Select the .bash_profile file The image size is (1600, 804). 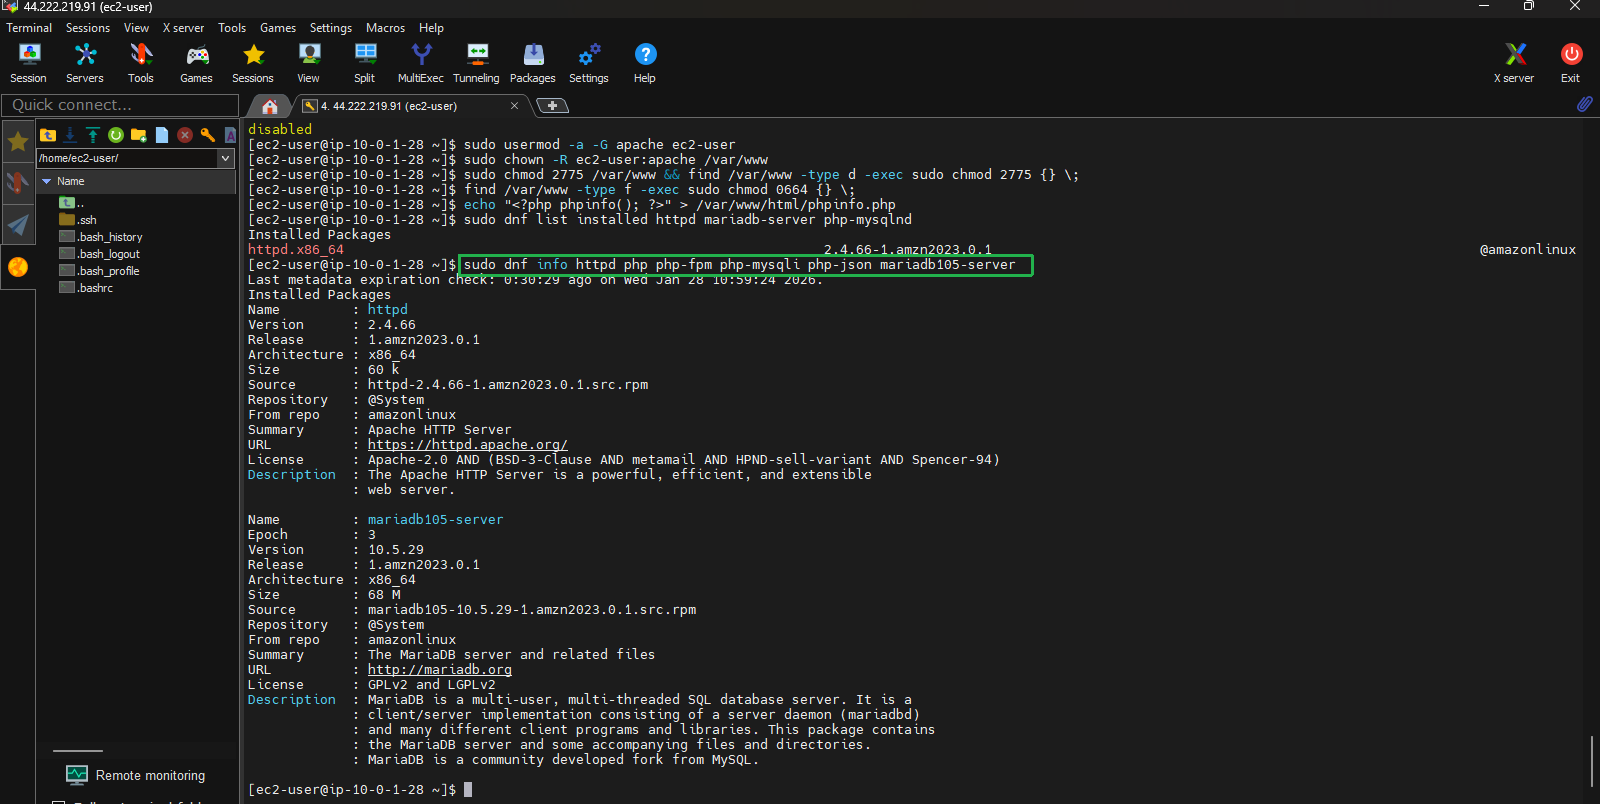pyautogui.click(x=99, y=271)
